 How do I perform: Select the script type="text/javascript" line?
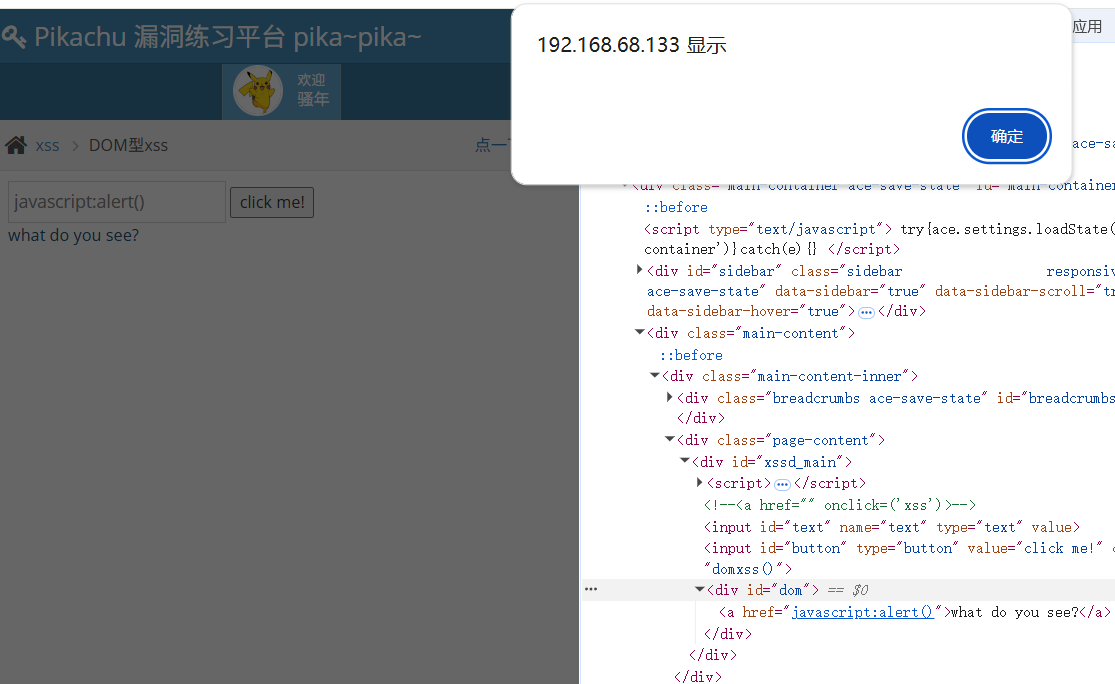point(879,239)
